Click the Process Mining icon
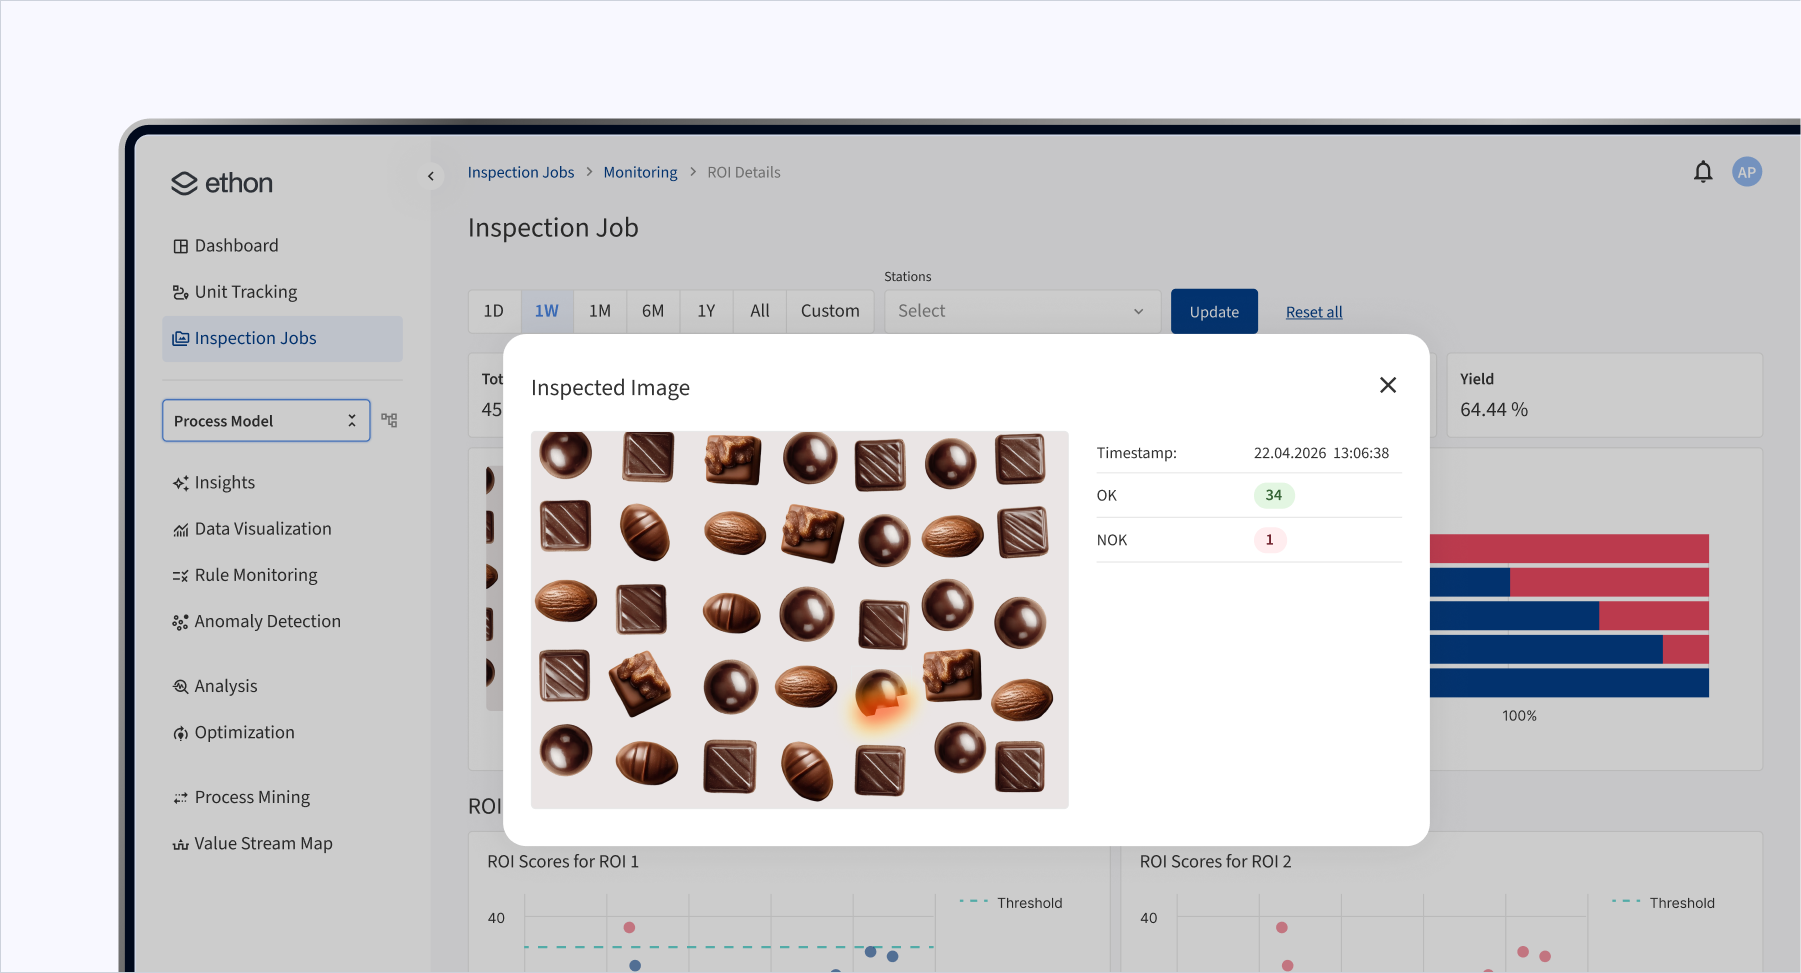The height and width of the screenshot is (973, 1801). [x=181, y=796]
